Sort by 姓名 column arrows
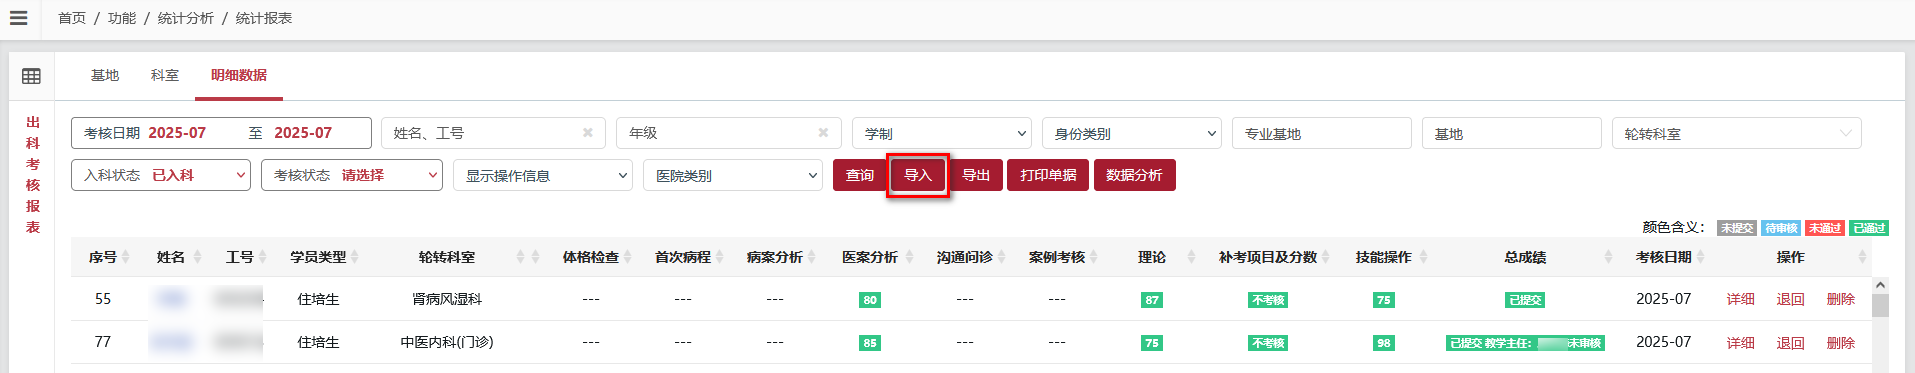The width and height of the screenshot is (1915, 373). 198,257
